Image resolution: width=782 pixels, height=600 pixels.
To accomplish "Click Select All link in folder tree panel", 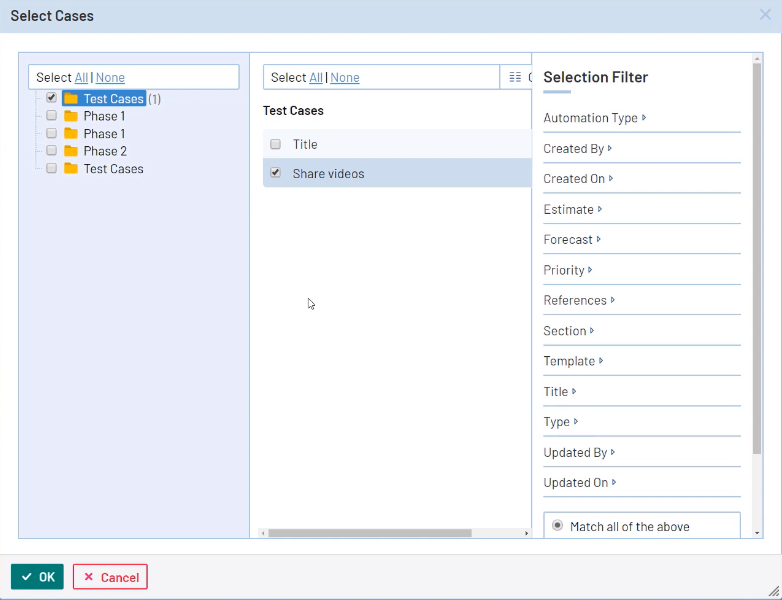I will pos(81,77).
